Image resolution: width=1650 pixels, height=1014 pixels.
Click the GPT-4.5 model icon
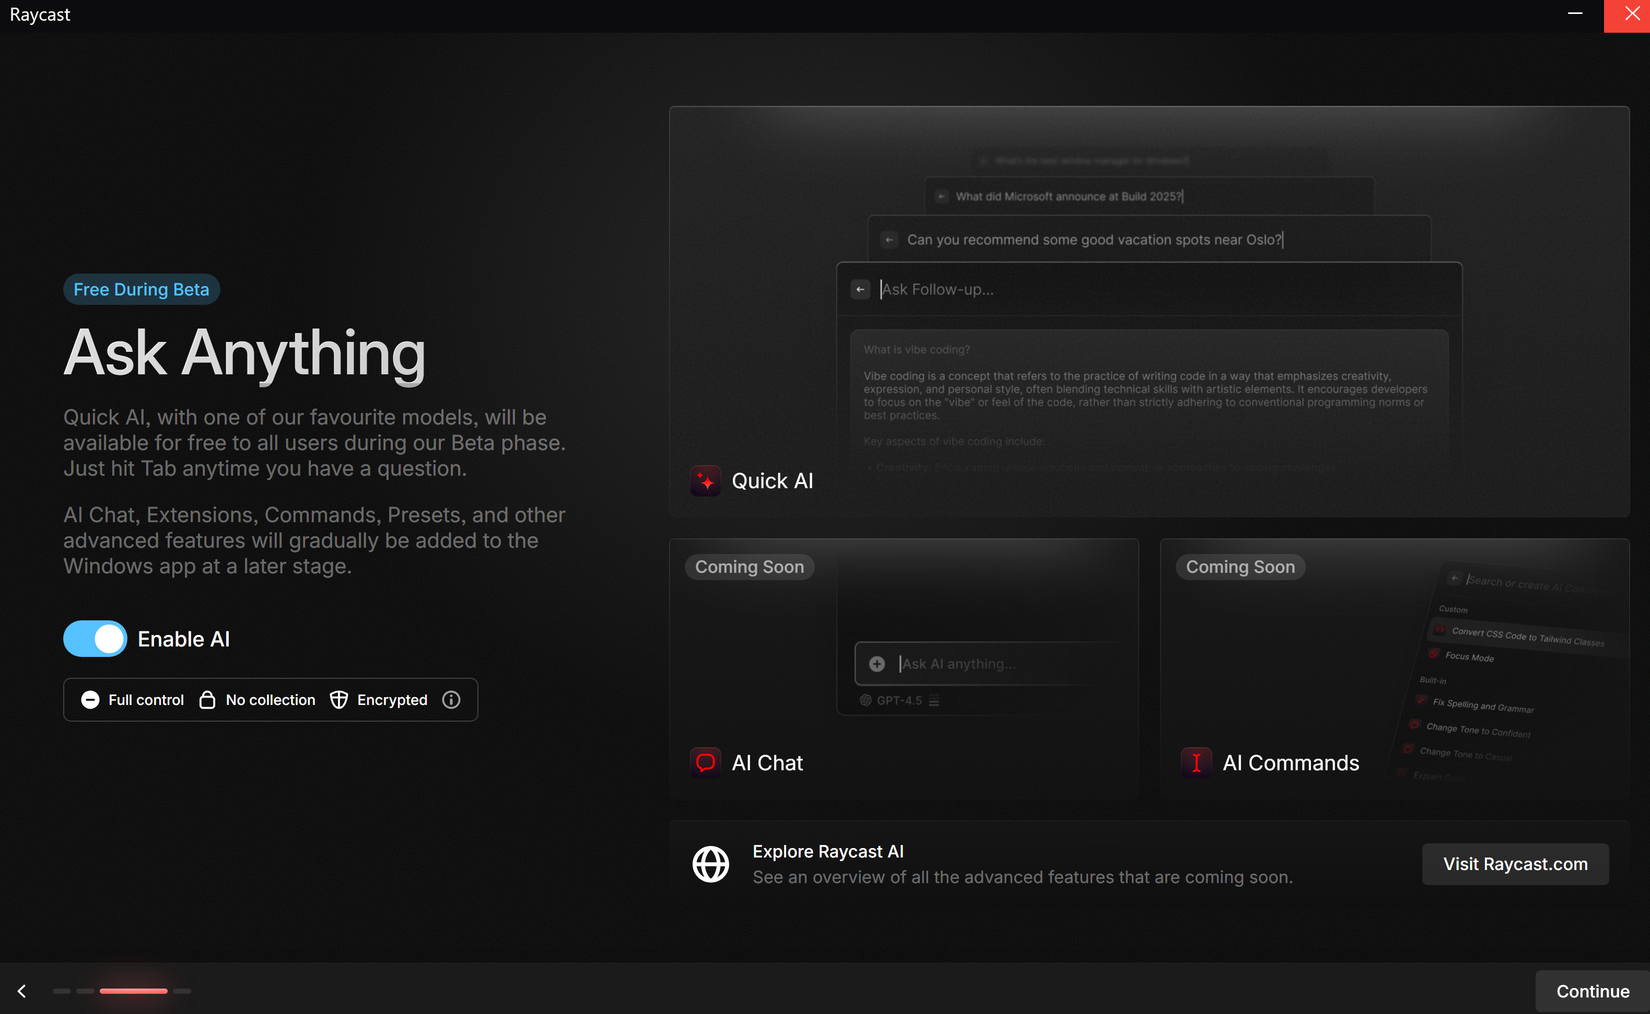(866, 700)
